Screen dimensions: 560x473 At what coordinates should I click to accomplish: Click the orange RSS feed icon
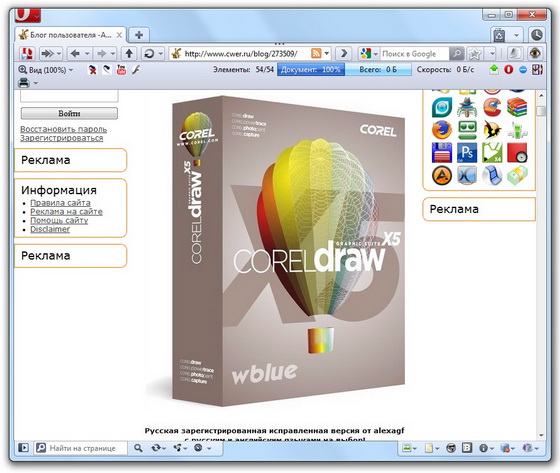click(x=316, y=54)
